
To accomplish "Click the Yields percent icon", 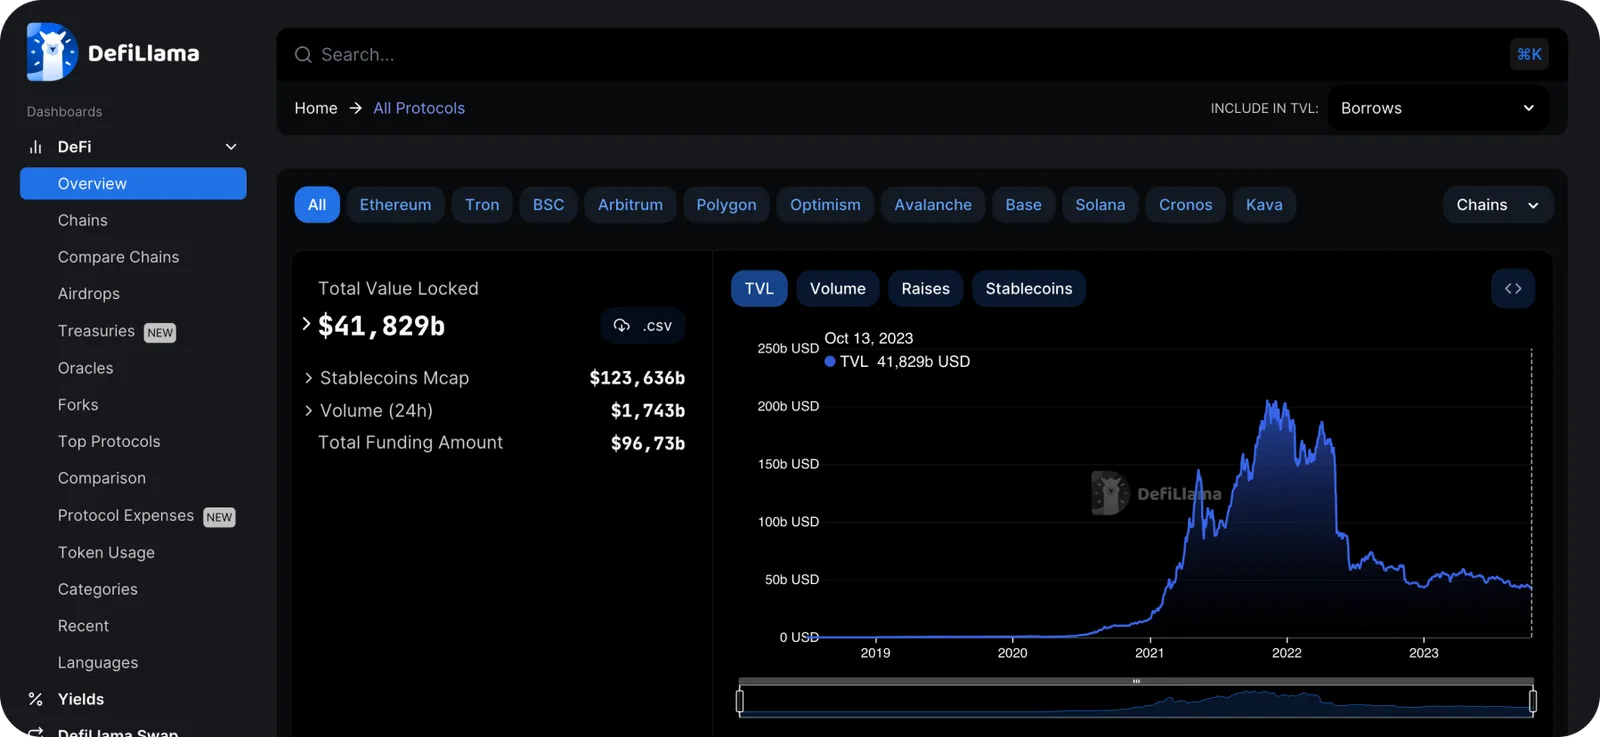I will click(36, 699).
